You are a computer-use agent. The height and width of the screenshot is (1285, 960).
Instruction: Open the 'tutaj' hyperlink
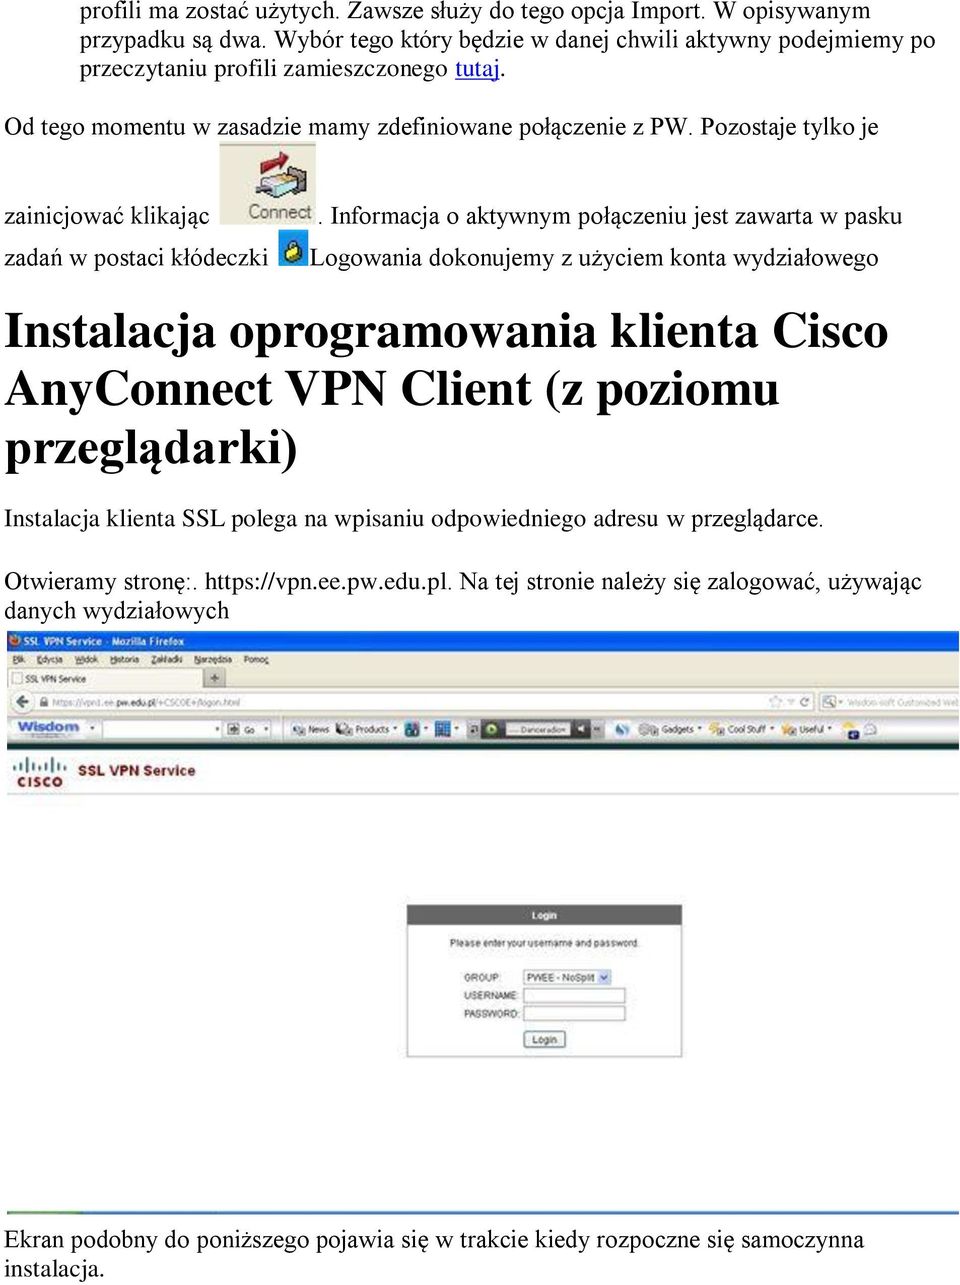477,69
